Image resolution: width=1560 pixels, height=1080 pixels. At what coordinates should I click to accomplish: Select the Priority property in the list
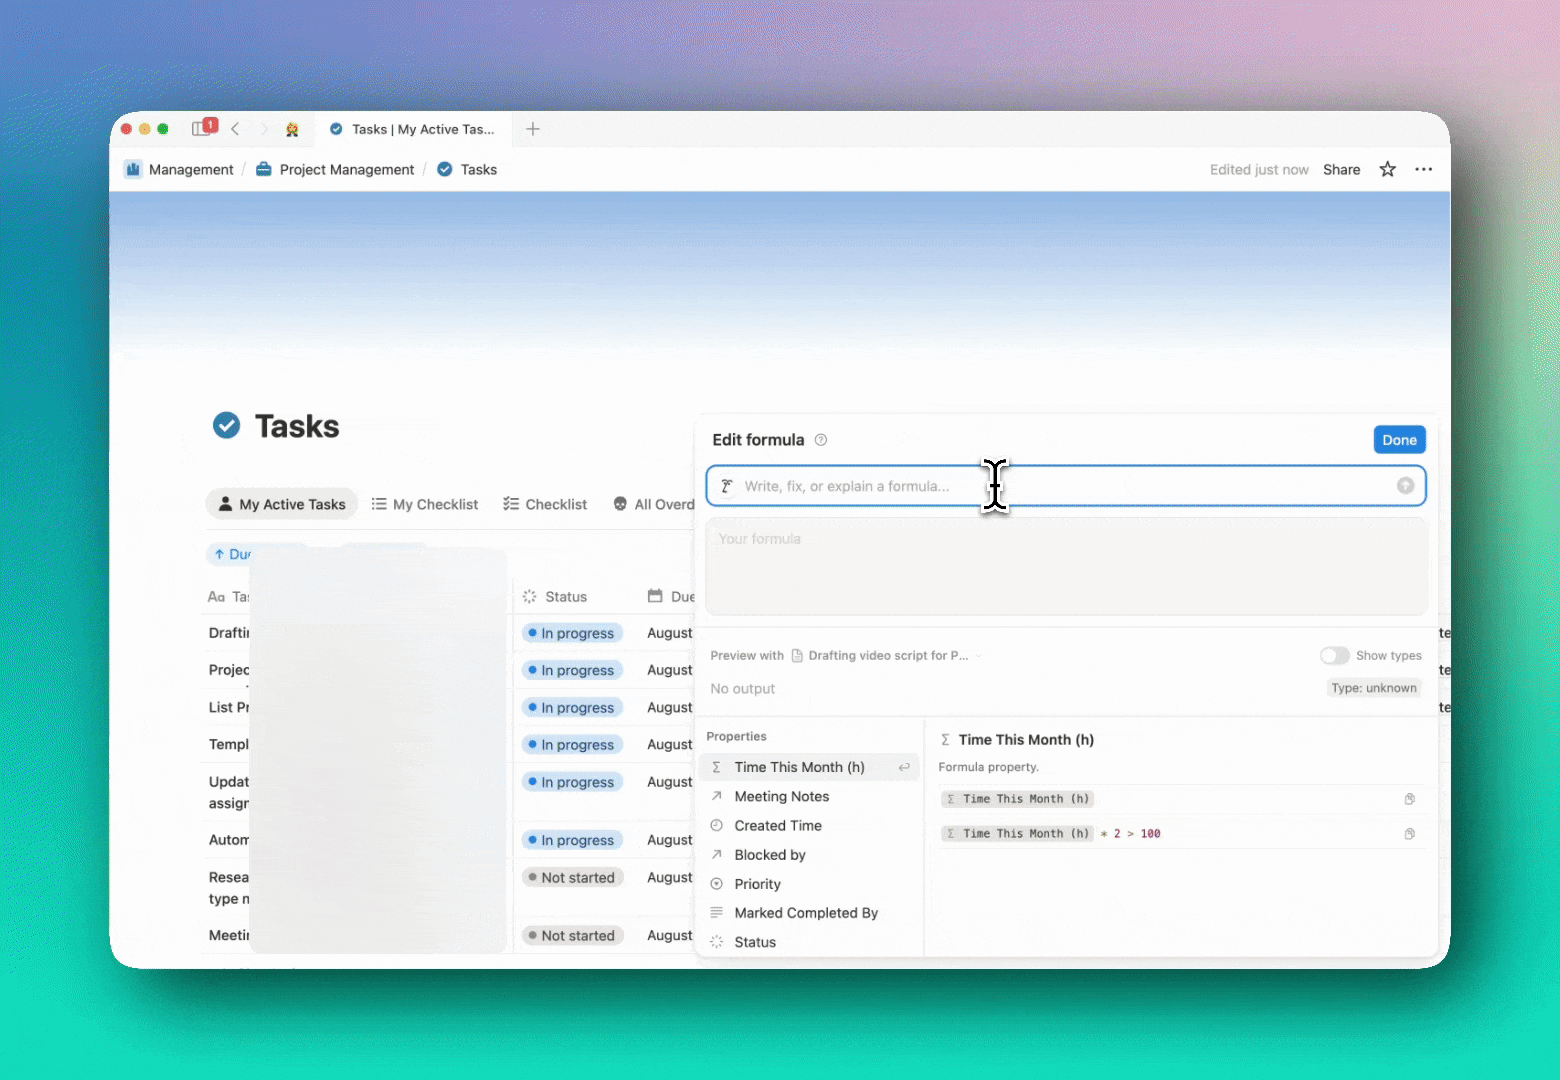click(x=757, y=884)
